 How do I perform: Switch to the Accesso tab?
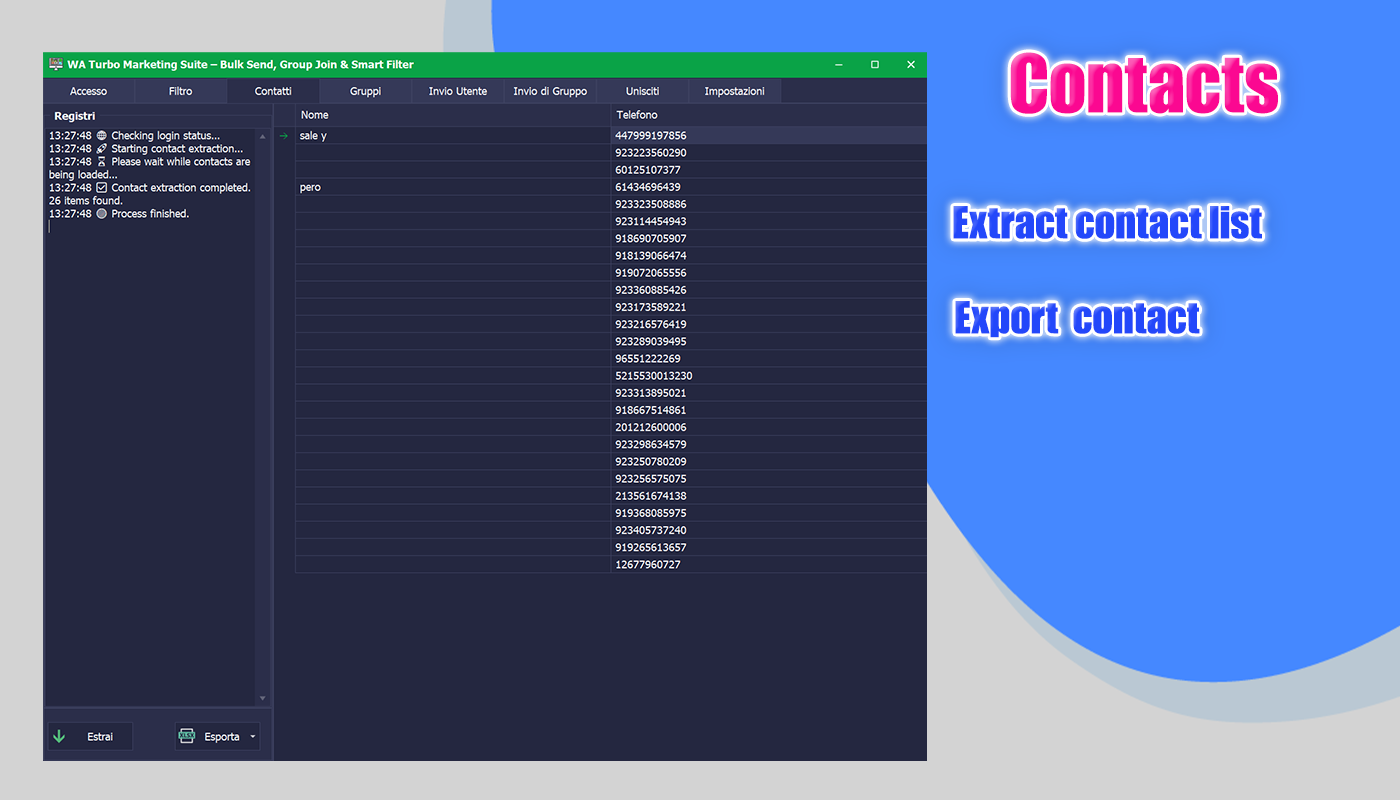pyautogui.click(x=89, y=91)
